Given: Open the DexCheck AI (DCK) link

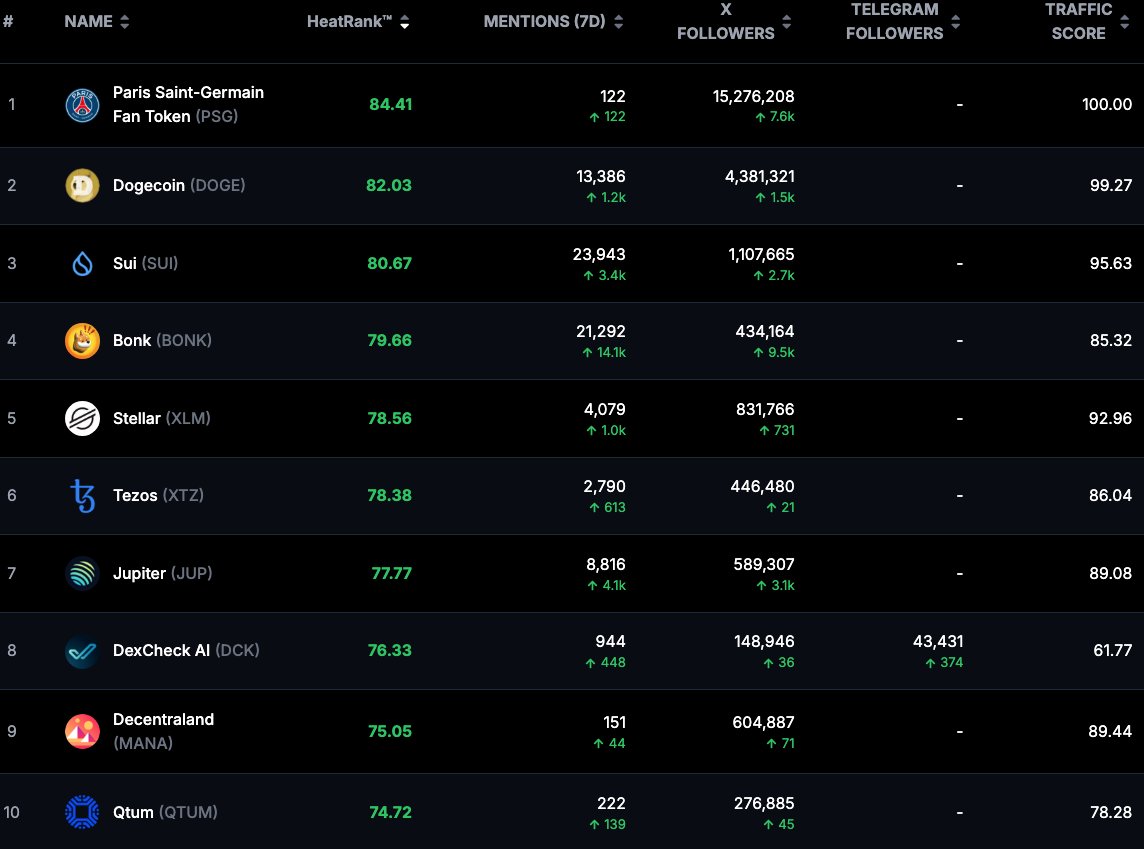Looking at the screenshot, I should click(x=186, y=651).
